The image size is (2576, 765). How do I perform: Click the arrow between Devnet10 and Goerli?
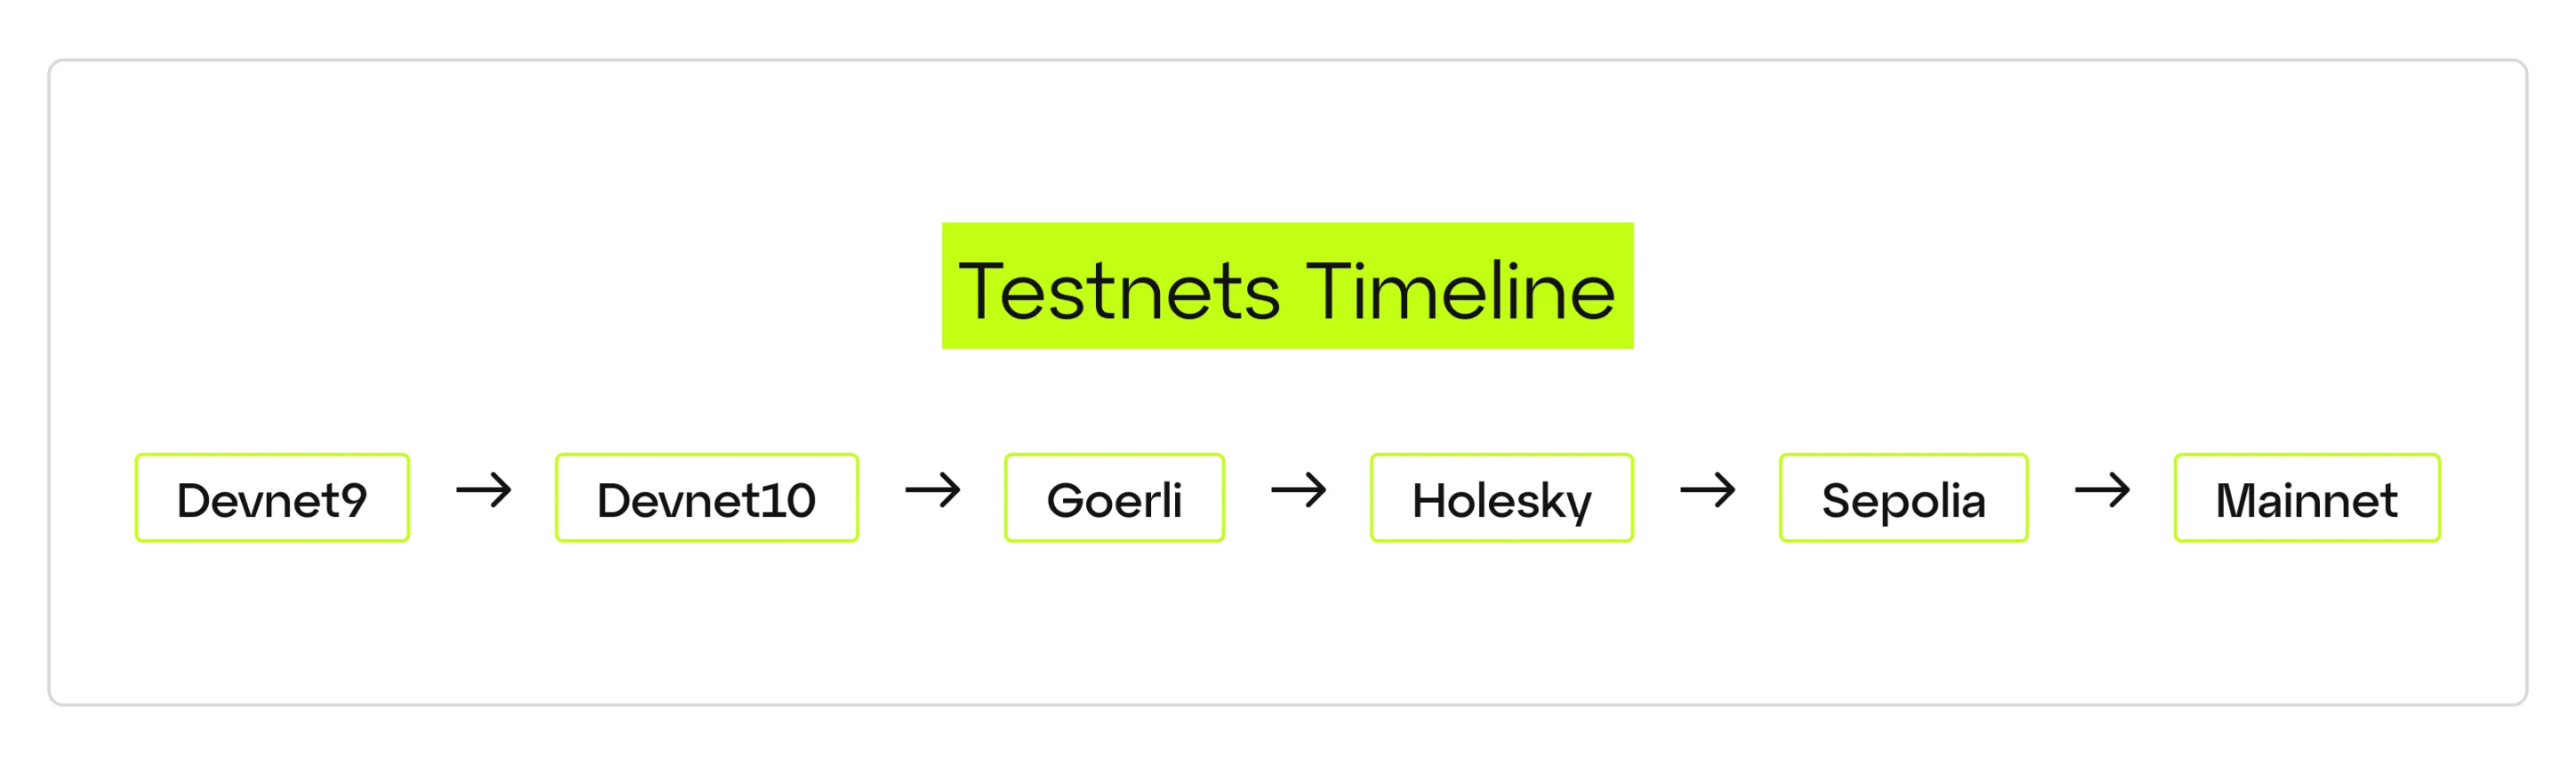[x=932, y=490]
